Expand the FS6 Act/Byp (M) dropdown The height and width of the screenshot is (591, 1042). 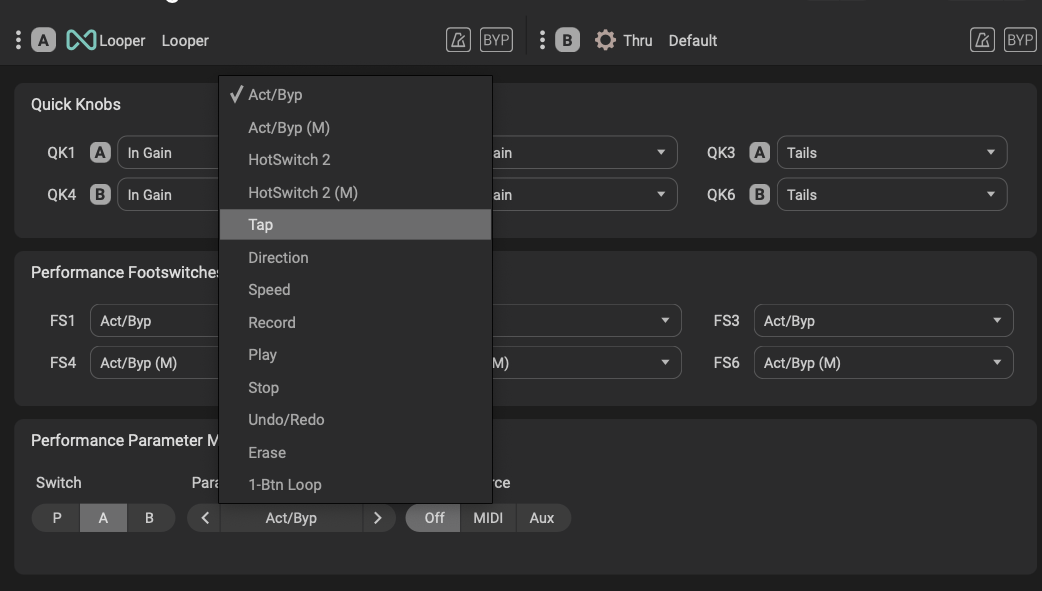[882, 363]
